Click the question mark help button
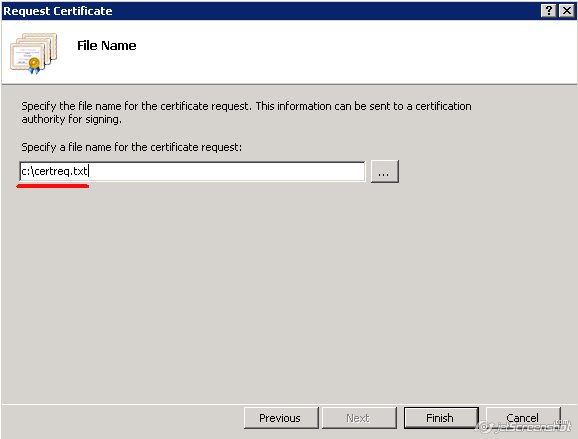Image resolution: width=578 pixels, height=439 pixels. (x=549, y=11)
